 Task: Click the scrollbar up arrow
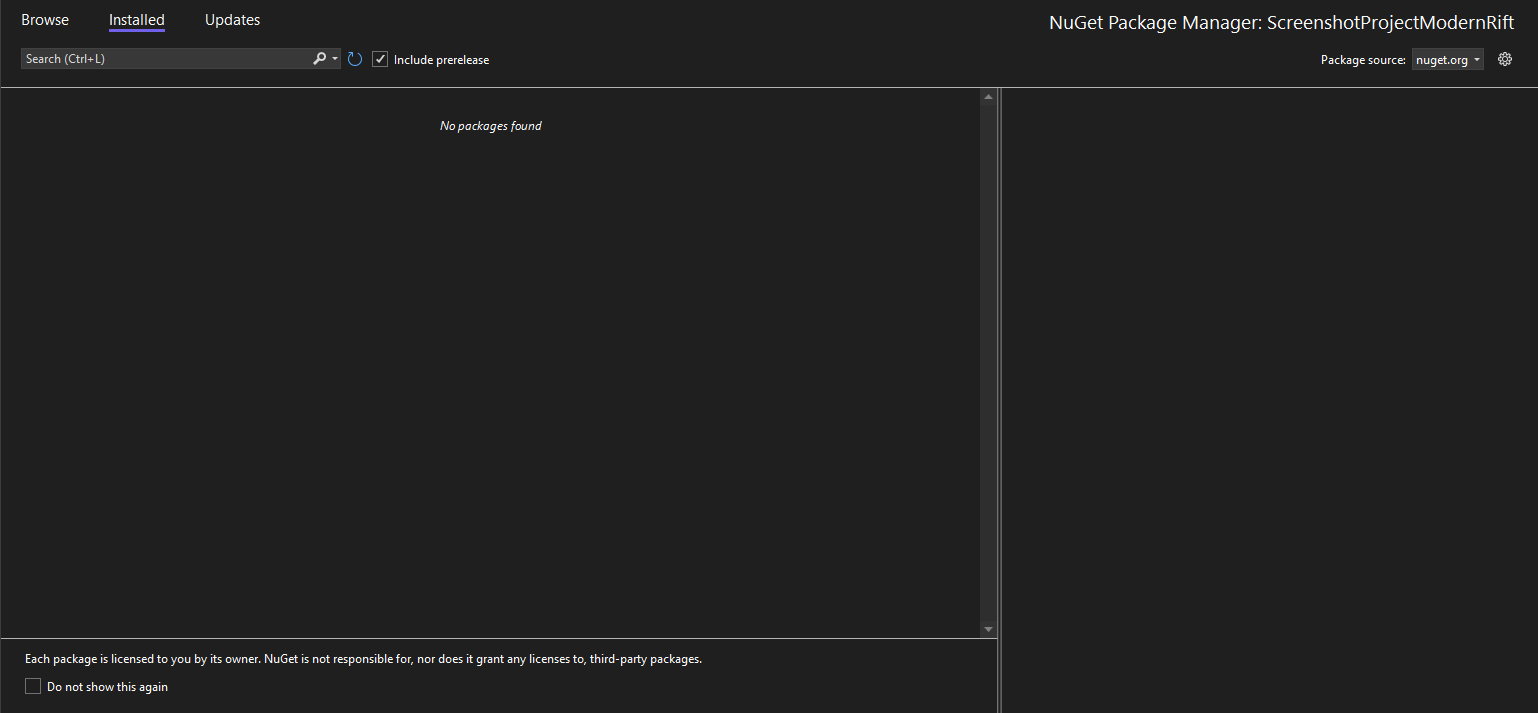pos(988,97)
